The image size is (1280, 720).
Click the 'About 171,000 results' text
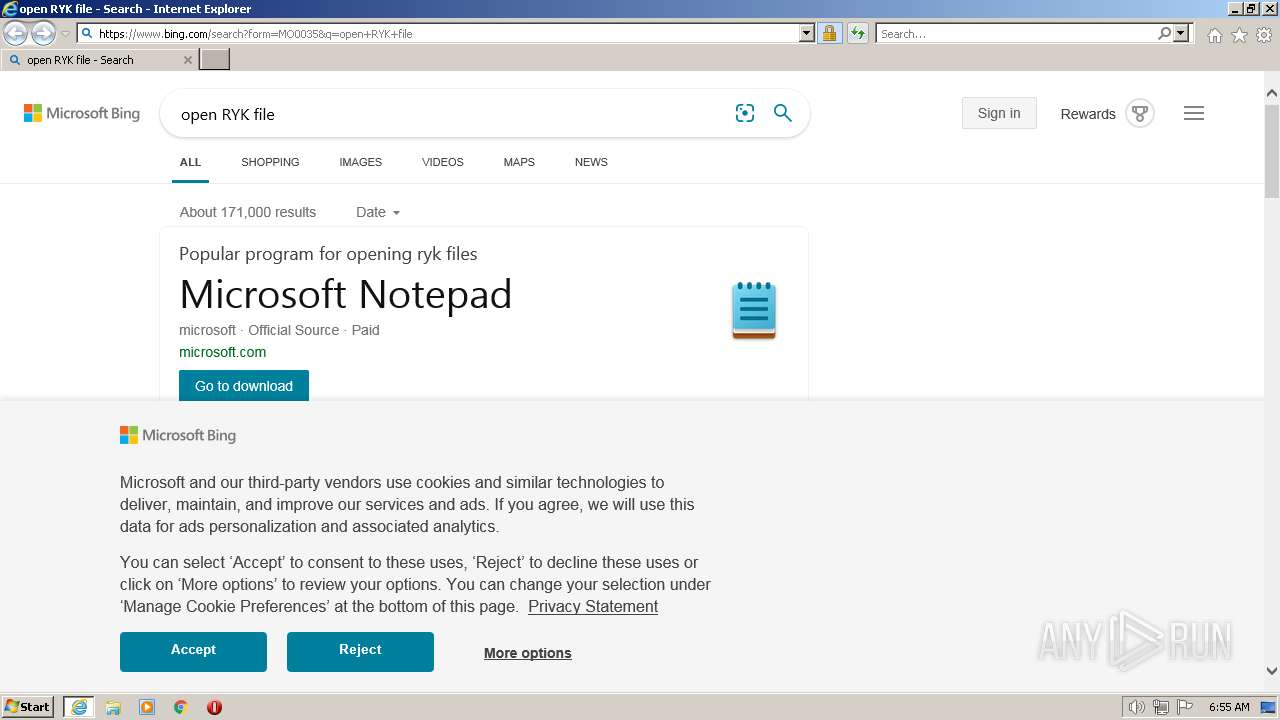[248, 212]
